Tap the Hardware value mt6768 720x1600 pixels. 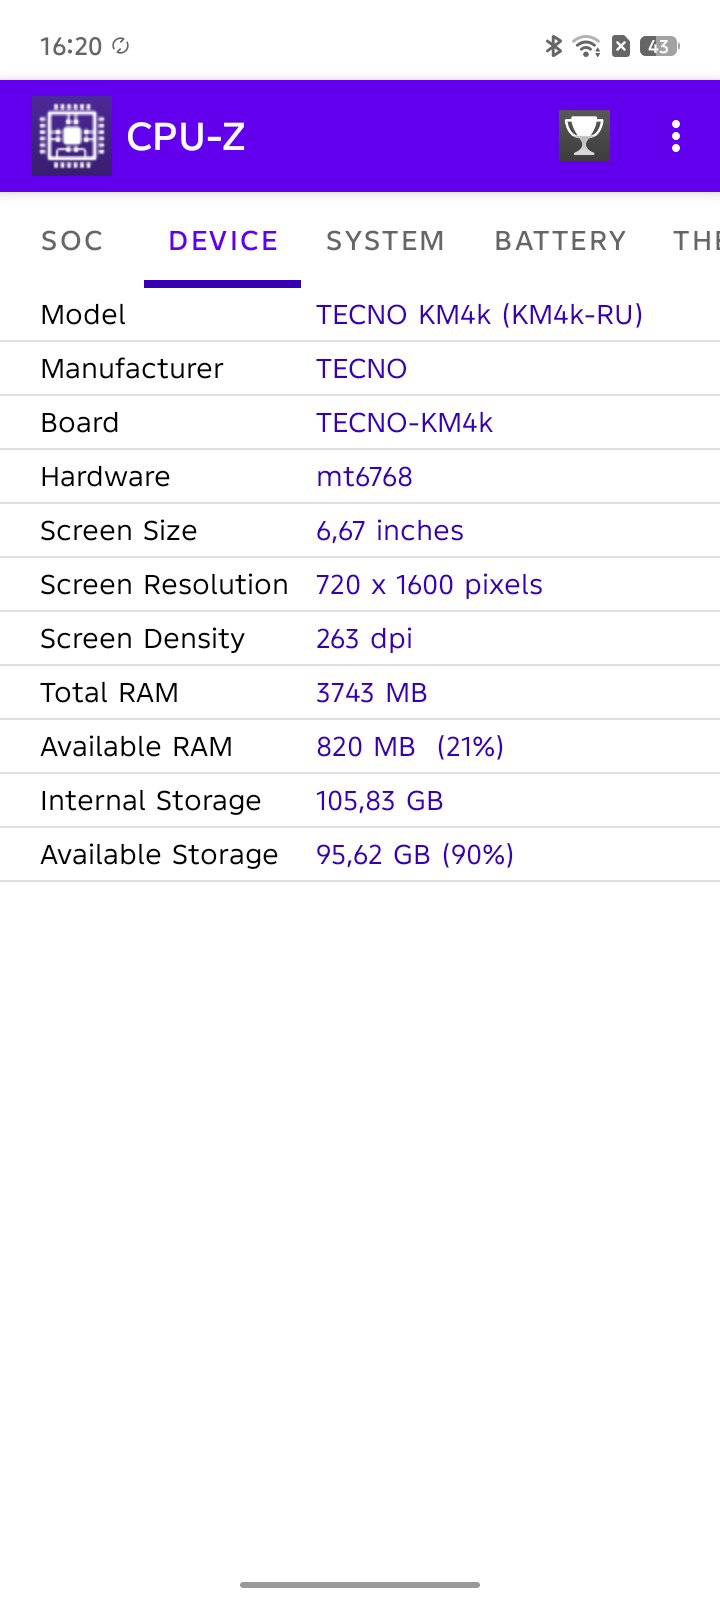pos(364,477)
